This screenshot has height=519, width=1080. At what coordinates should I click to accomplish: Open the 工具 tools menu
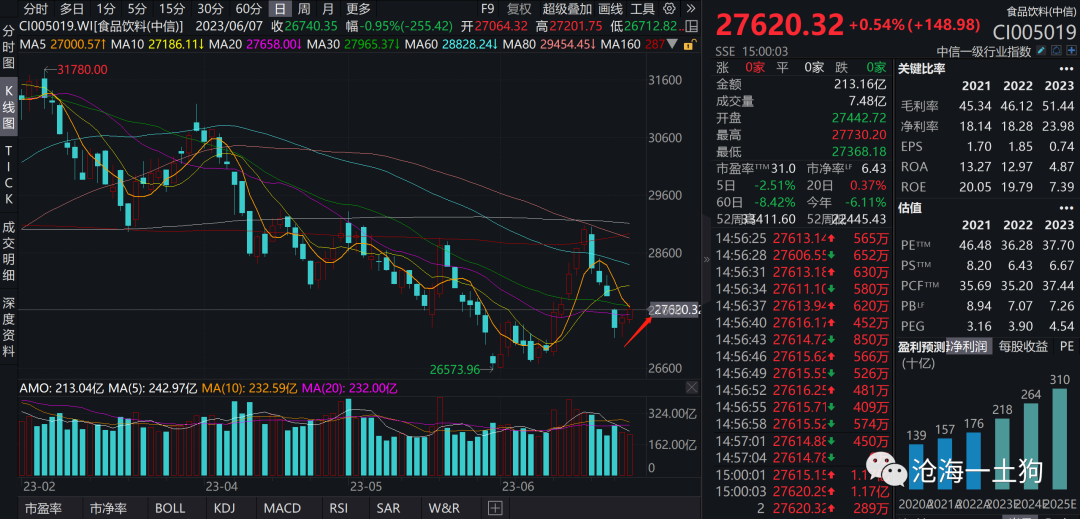tap(642, 8)
